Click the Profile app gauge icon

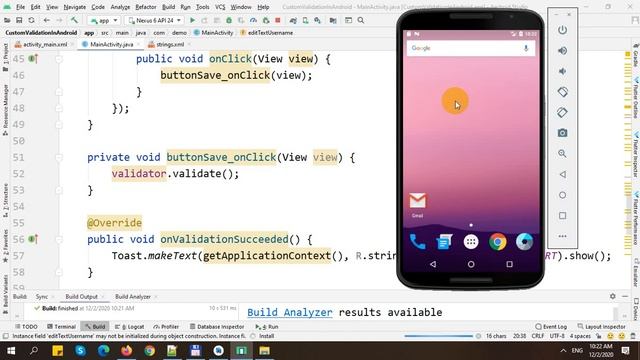click(x=253, y=20)
